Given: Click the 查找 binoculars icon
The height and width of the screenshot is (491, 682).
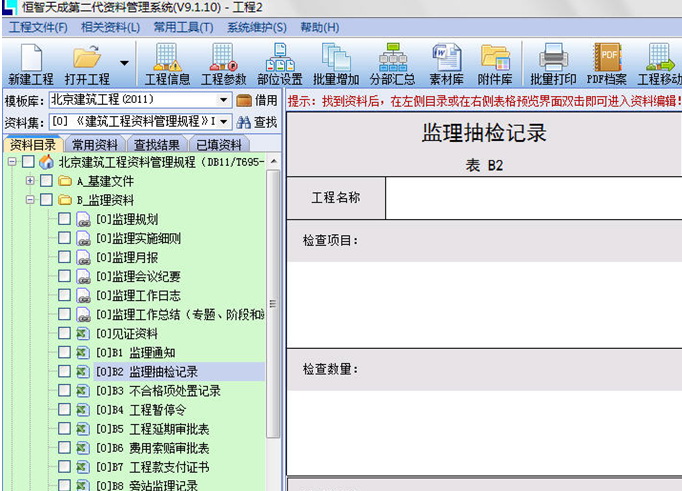Looking at the screenshot, I should (x=244, y=122).
